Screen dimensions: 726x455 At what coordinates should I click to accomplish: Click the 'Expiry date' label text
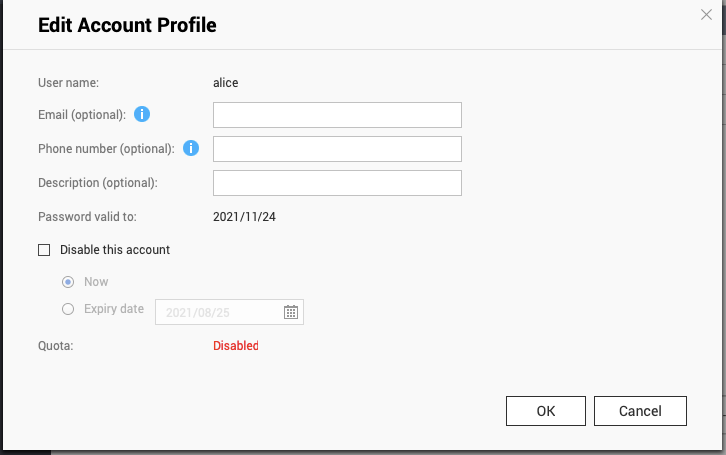(114, 309)
